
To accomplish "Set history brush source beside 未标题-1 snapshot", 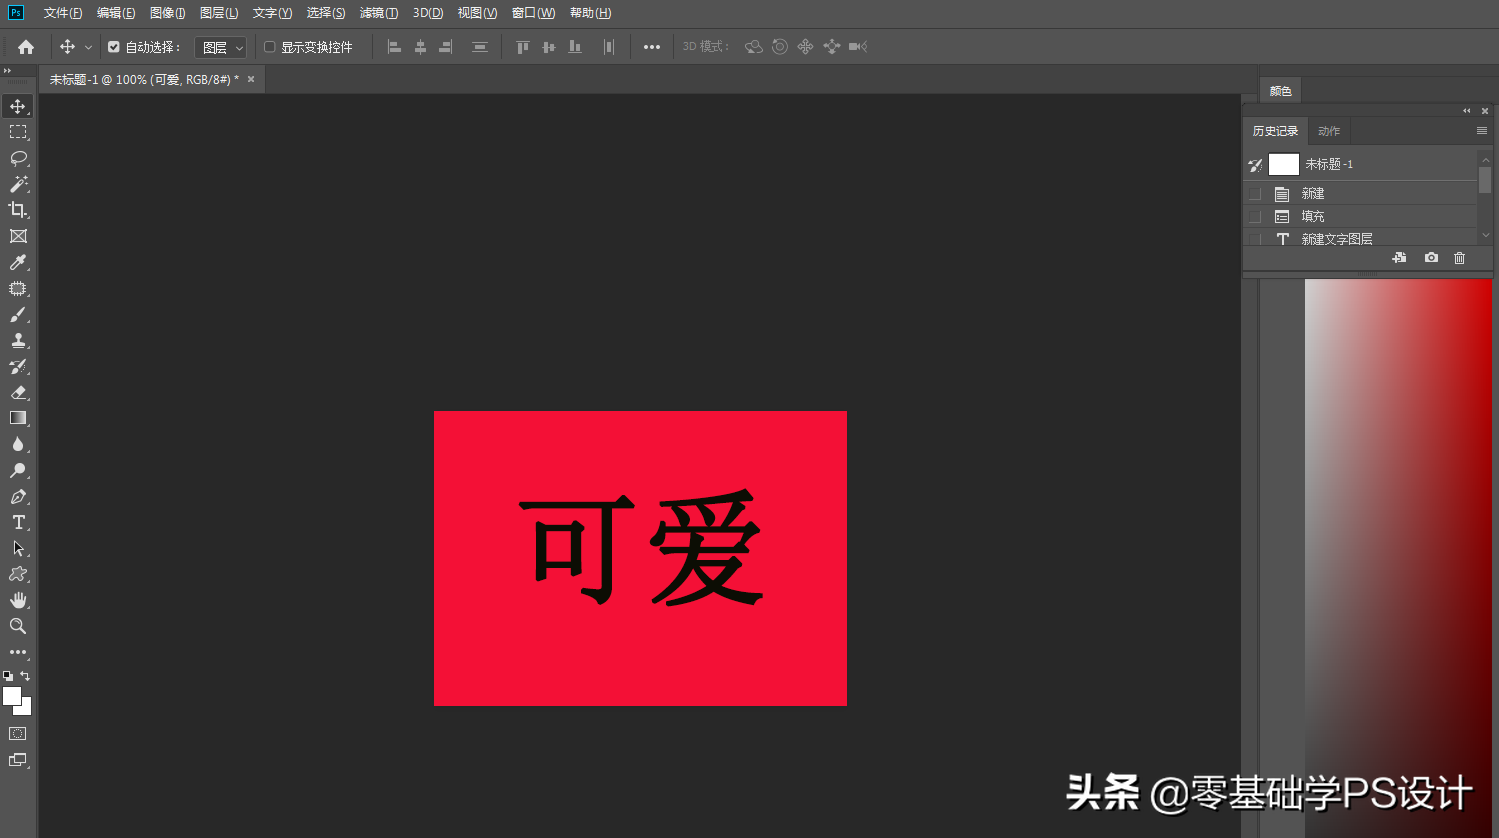I will (1255, 165).
